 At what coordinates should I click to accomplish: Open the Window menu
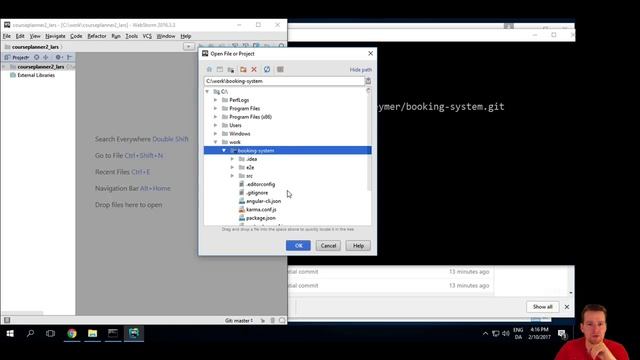tap(166, 36)
